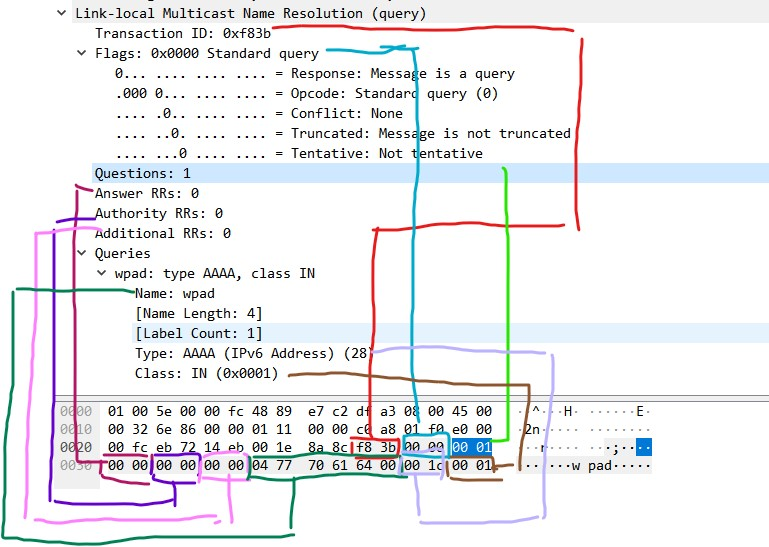
Task: Select the Opcode: Standard query (0) row
Action: click(x=307, y=93)
